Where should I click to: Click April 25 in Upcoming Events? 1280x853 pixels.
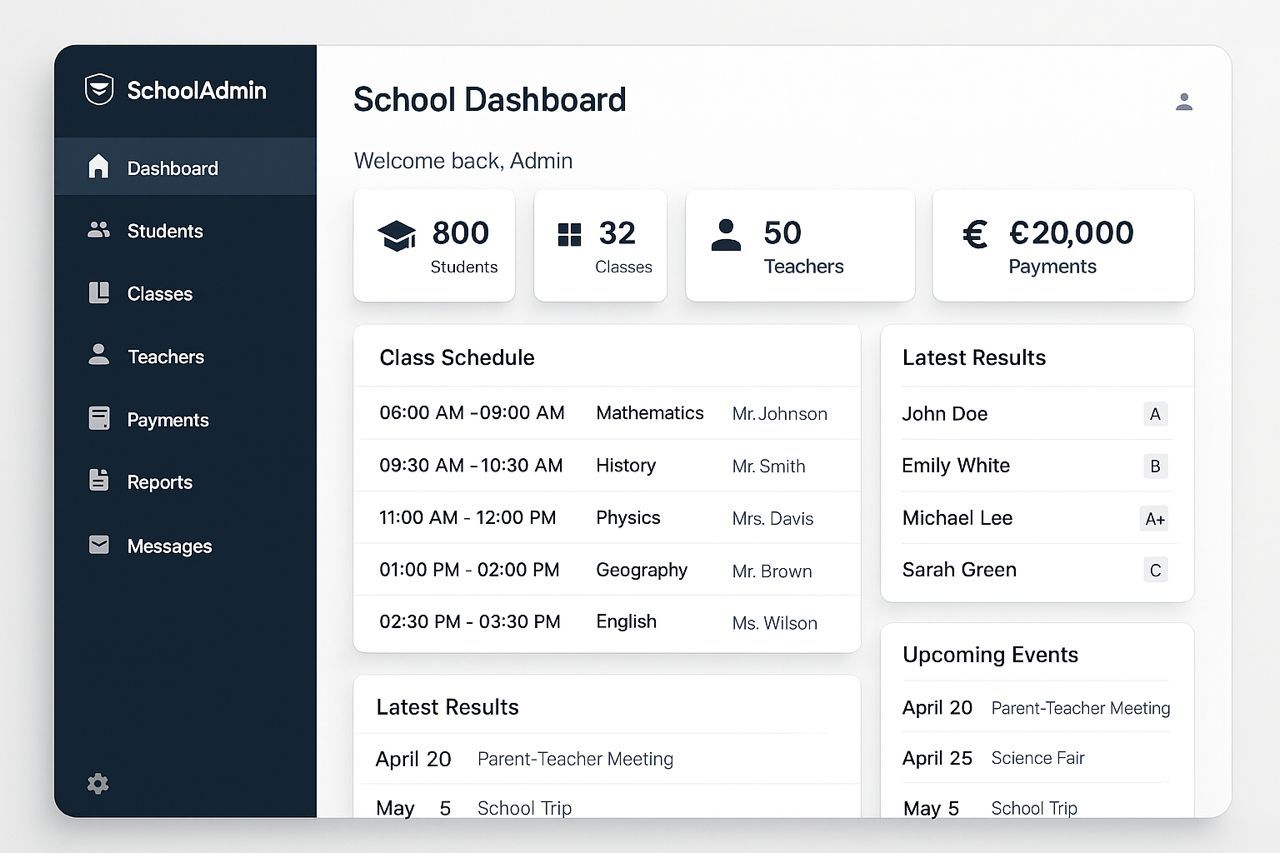pos(937,758)
